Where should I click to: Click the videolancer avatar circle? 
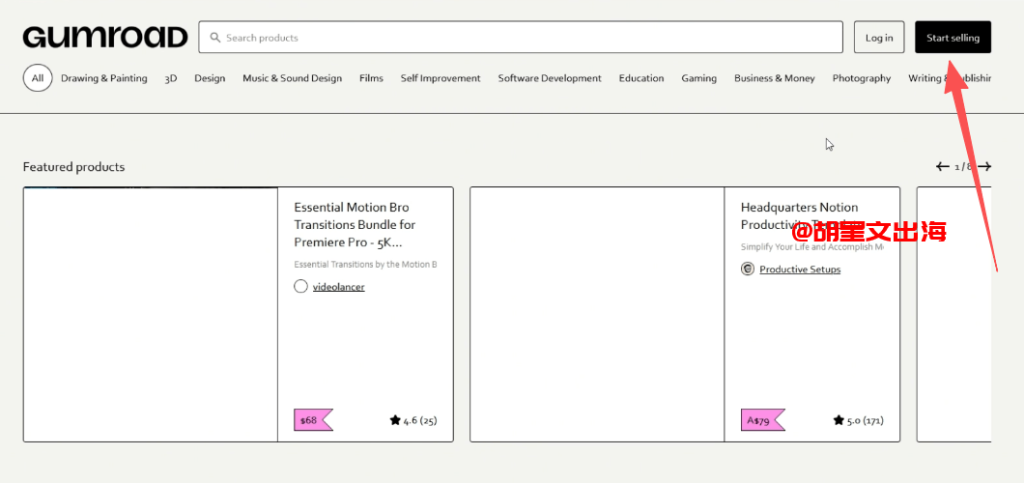pyautogui.click(x=300, y=287)
